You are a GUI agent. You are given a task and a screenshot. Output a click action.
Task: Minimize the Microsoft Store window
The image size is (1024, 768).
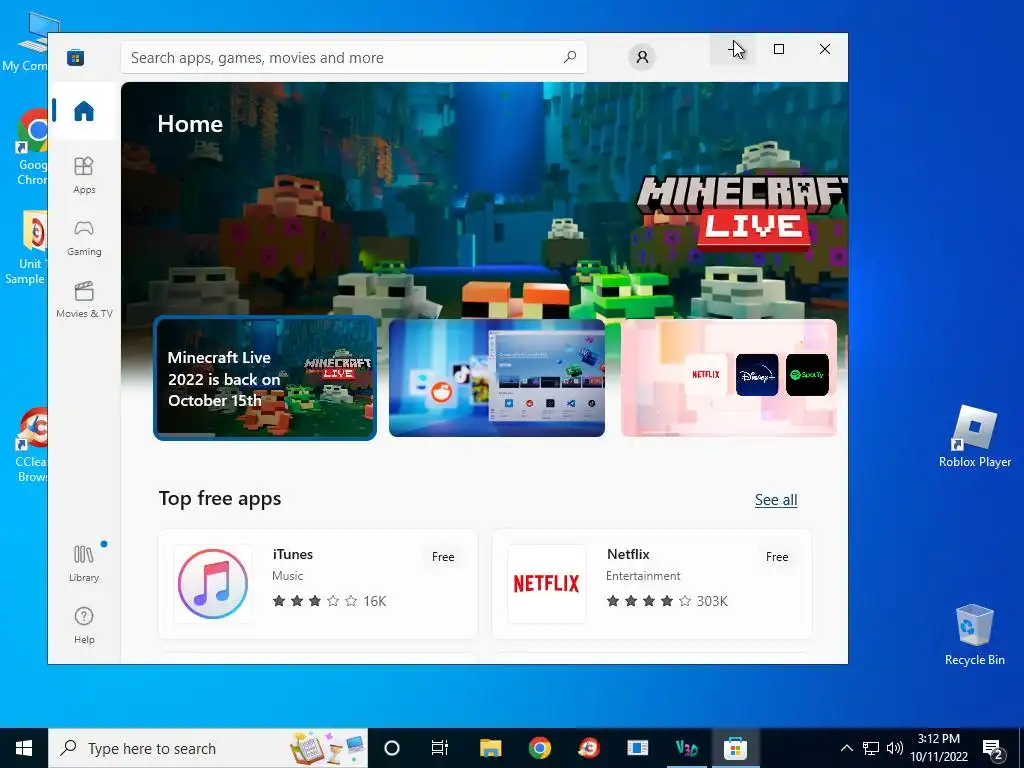point(733,50)
